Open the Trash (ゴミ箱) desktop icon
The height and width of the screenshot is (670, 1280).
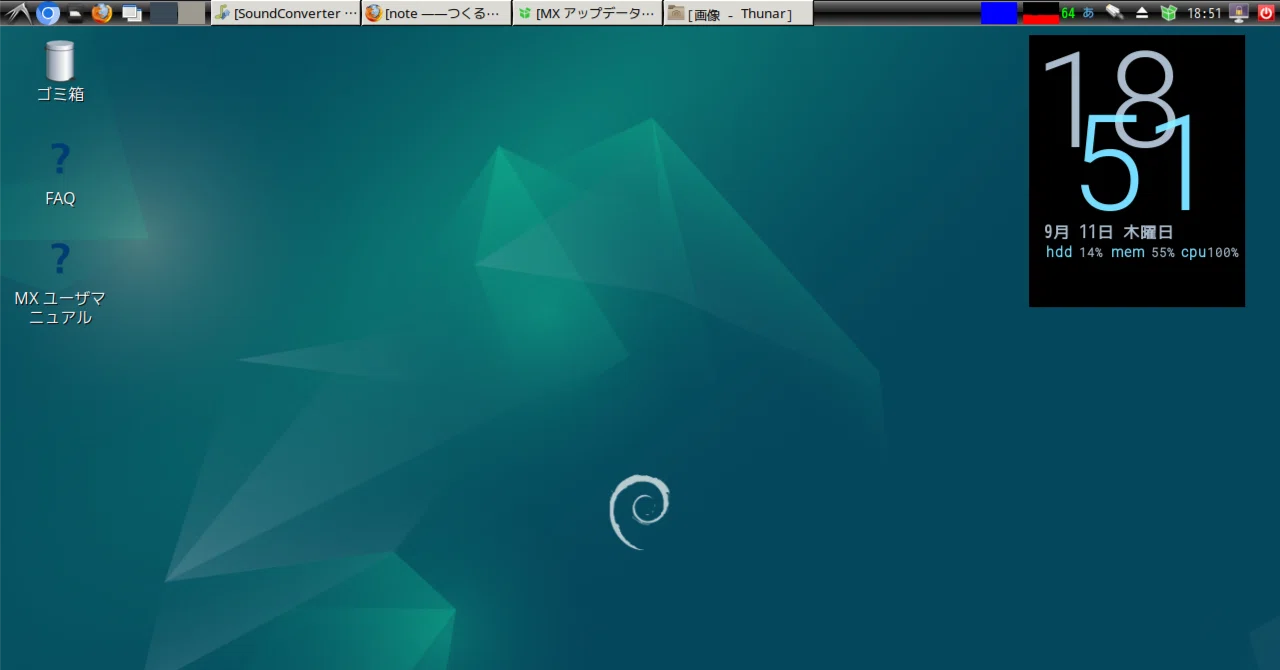pos(60,71)
